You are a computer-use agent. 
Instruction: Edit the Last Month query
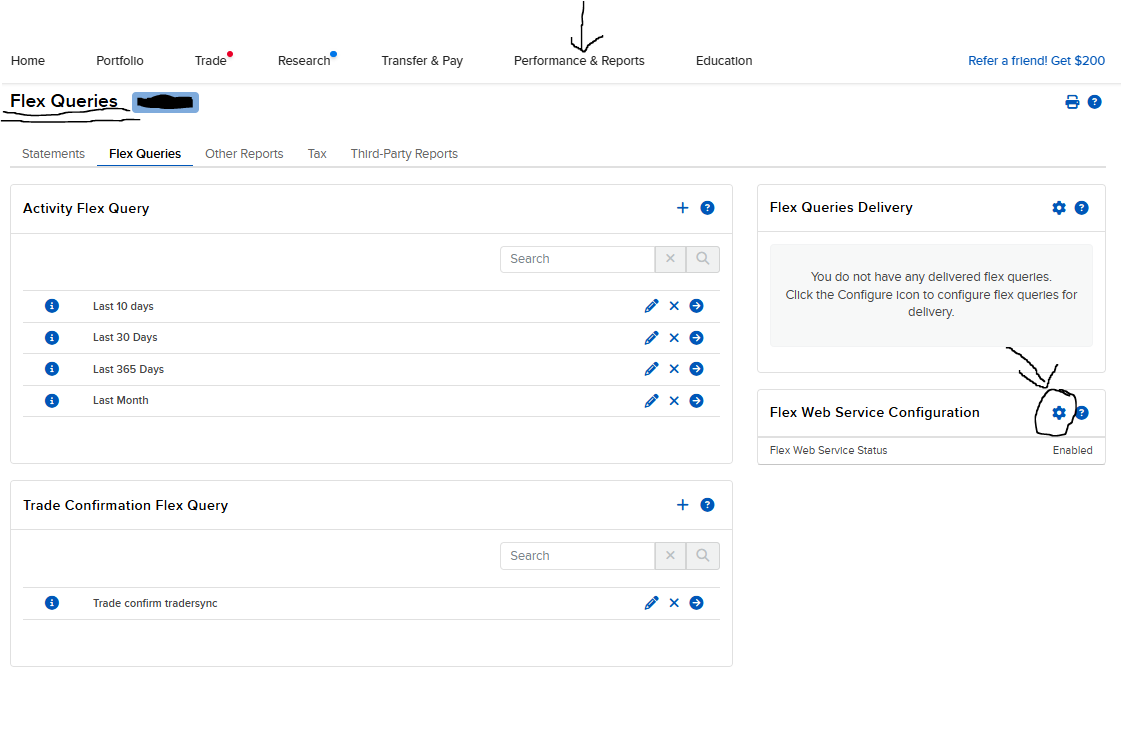(651, 400)
